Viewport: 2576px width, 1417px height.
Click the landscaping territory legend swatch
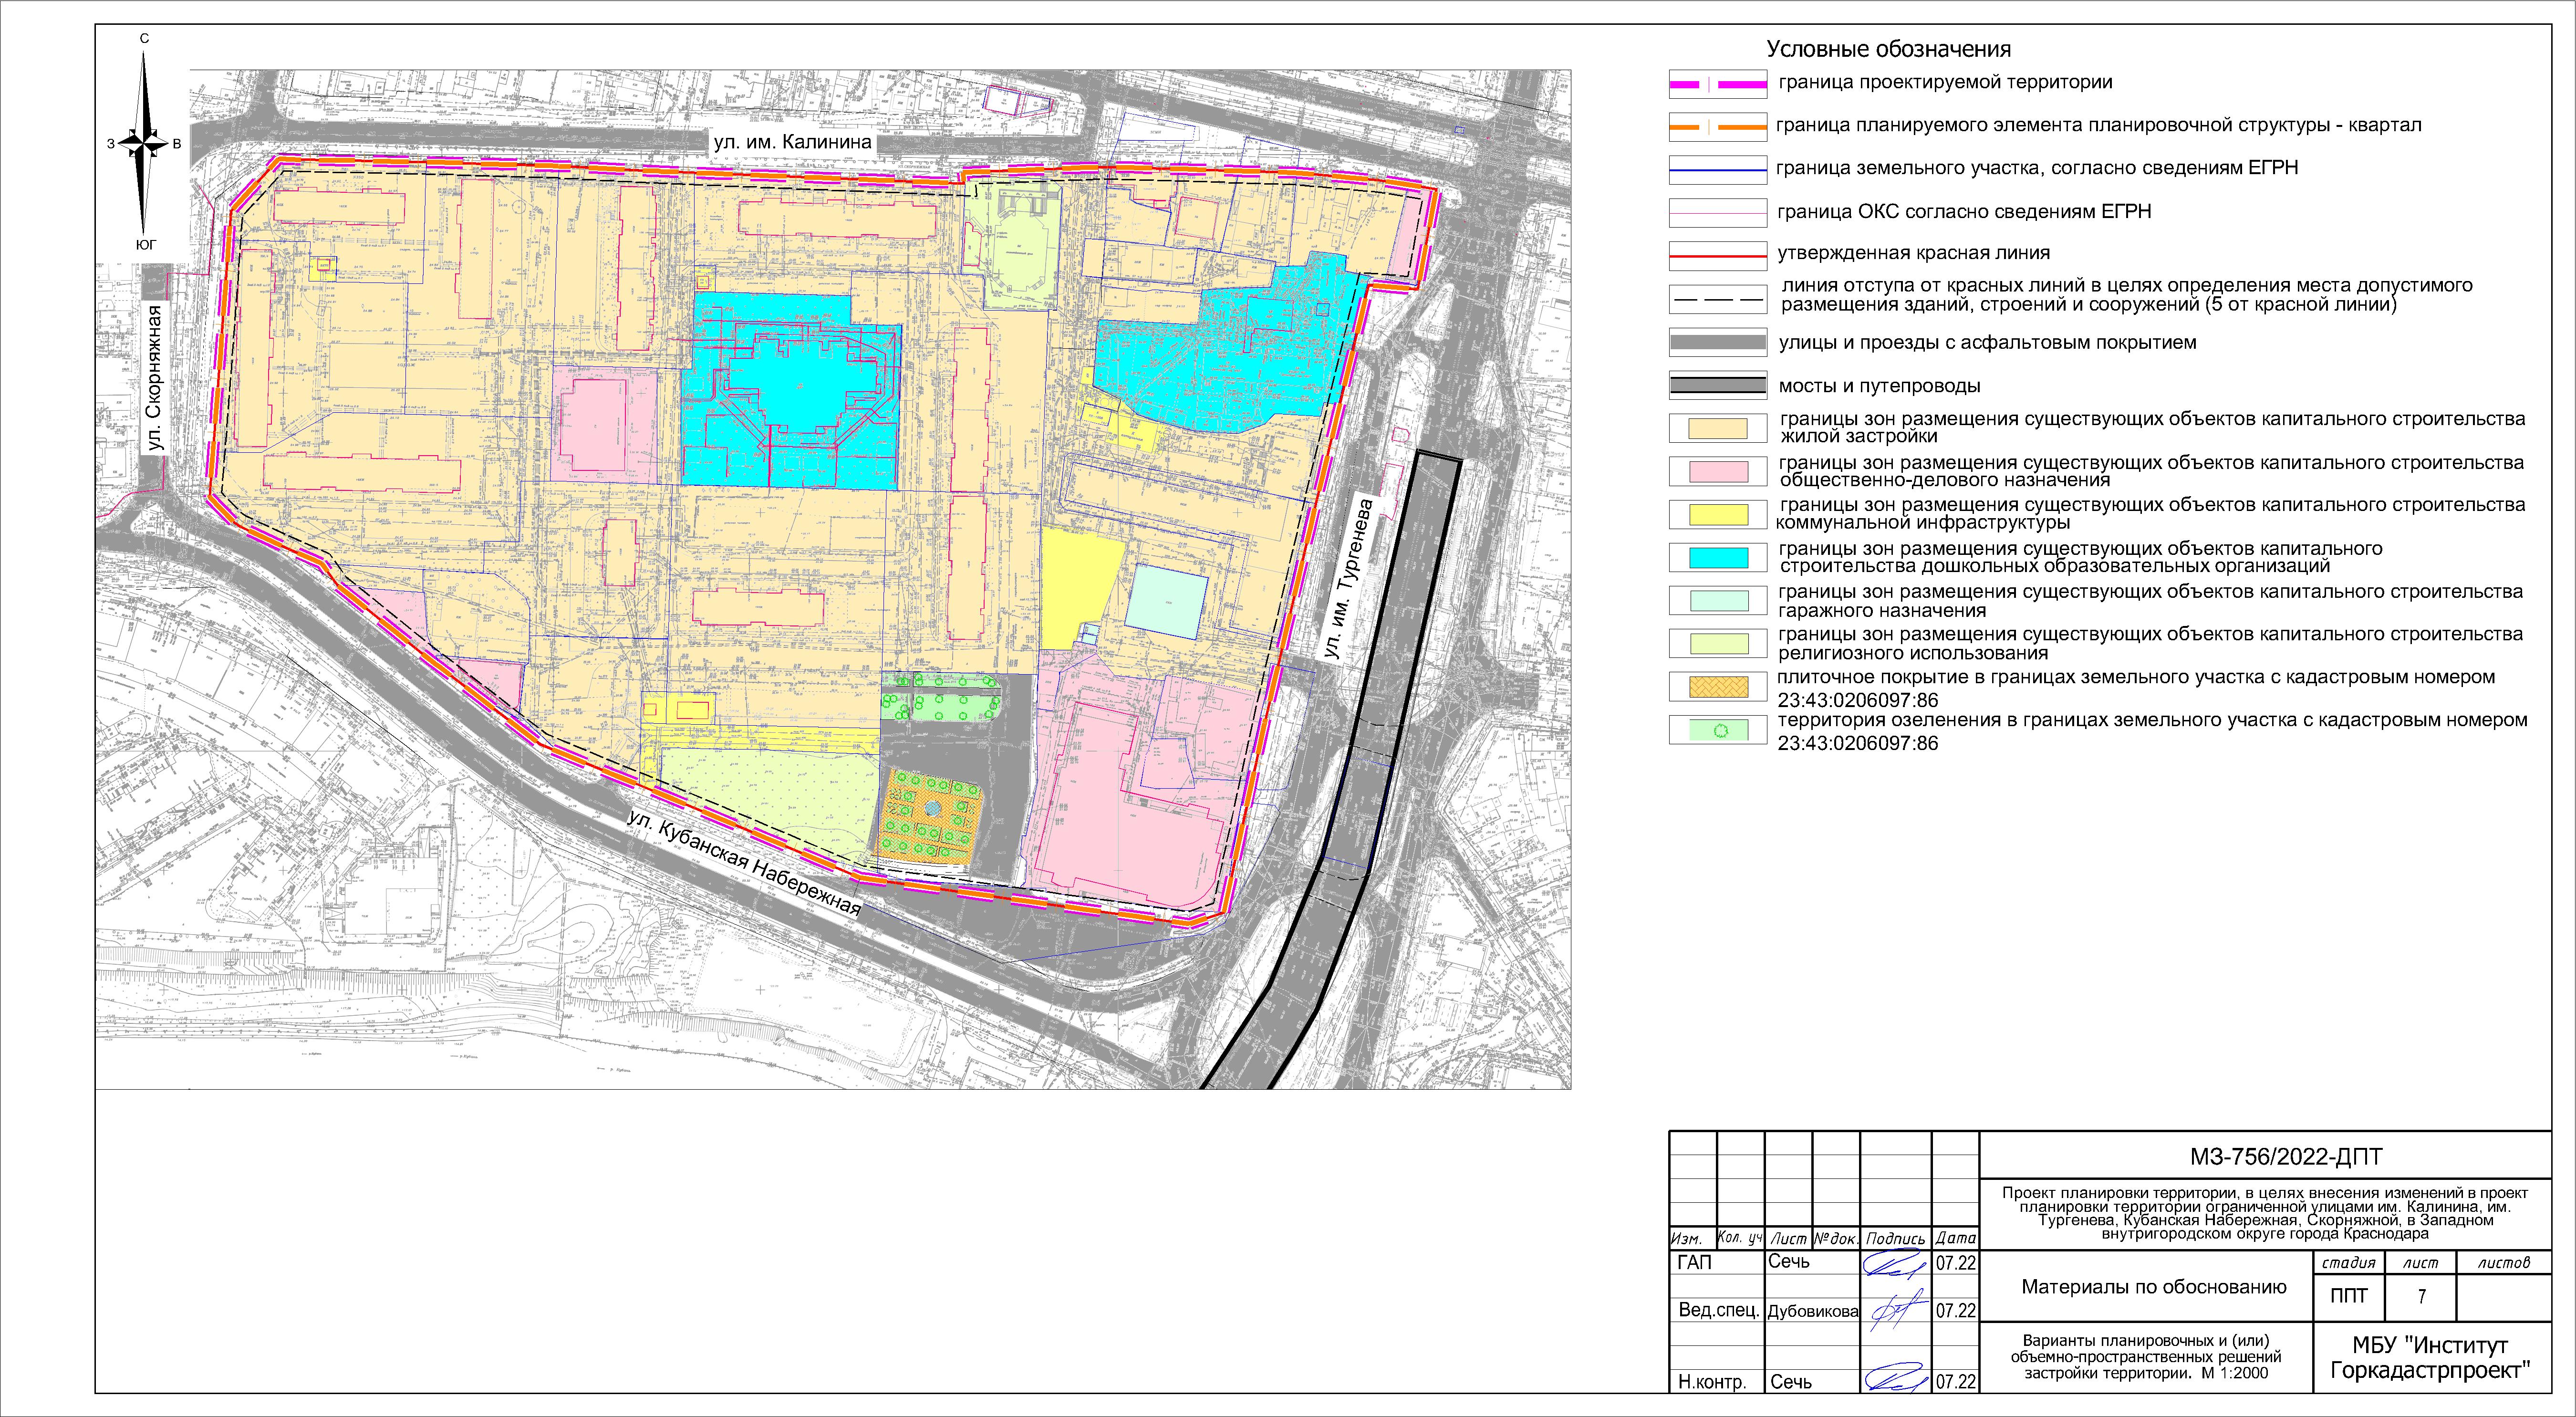point(1718,730)
